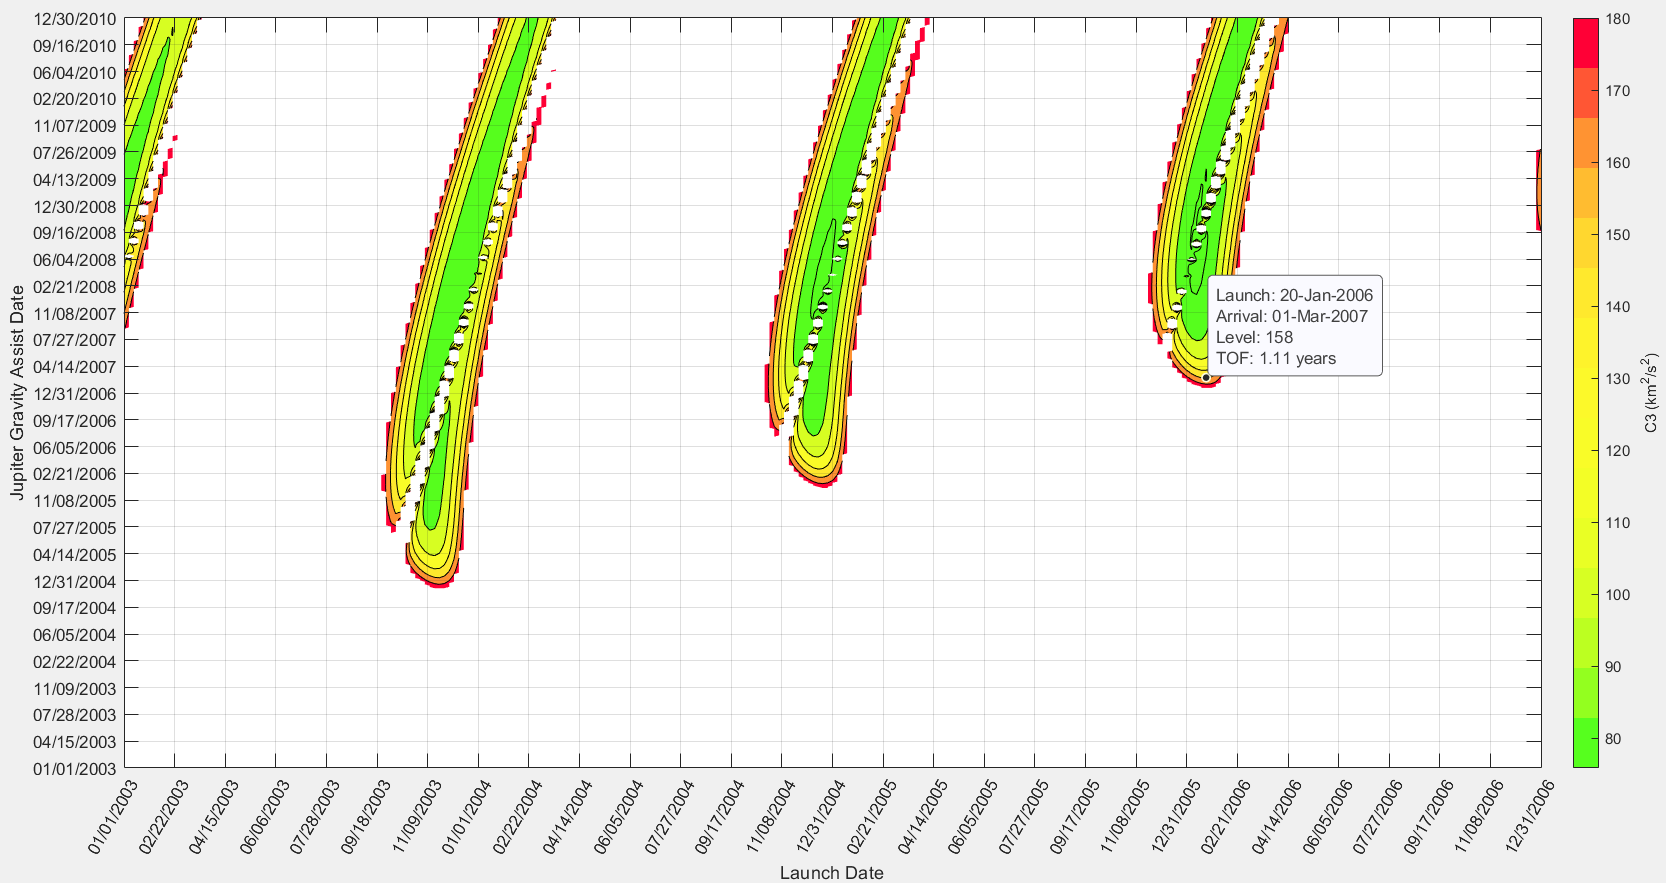Click the 'Jupiter Gravity Assist Date' y-axis title

pos(17,392)
